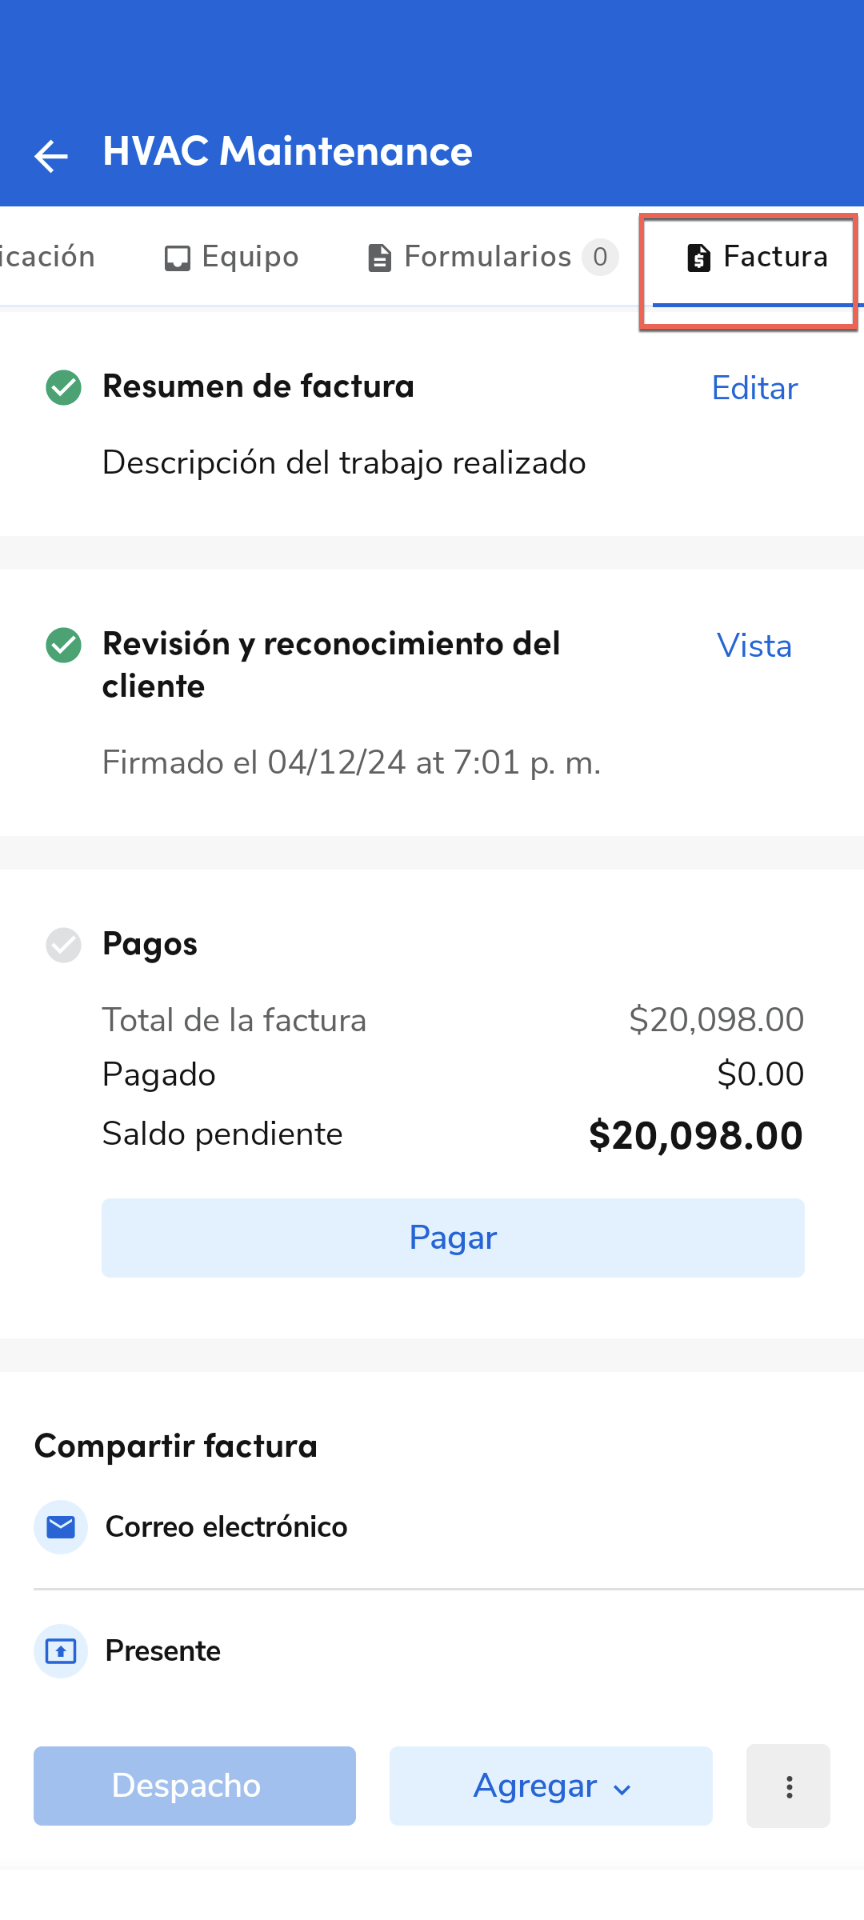Image resolution: width=864 pixels, height=1920 pixels.
Task: Click the Presente sharing icon
Action: click(60, 1651)
